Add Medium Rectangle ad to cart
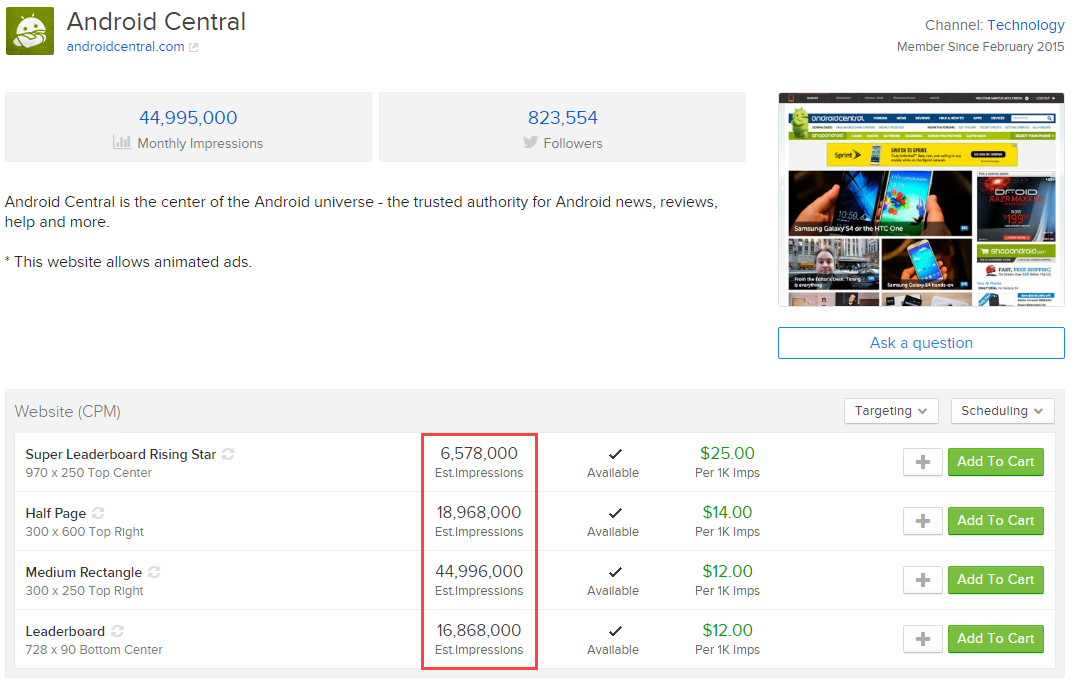Screen dimensions: 1076x684 [996, 580]
